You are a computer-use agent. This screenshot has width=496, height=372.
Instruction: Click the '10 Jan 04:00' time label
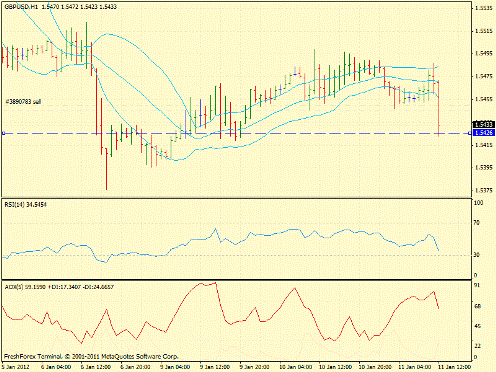[296, 367]
